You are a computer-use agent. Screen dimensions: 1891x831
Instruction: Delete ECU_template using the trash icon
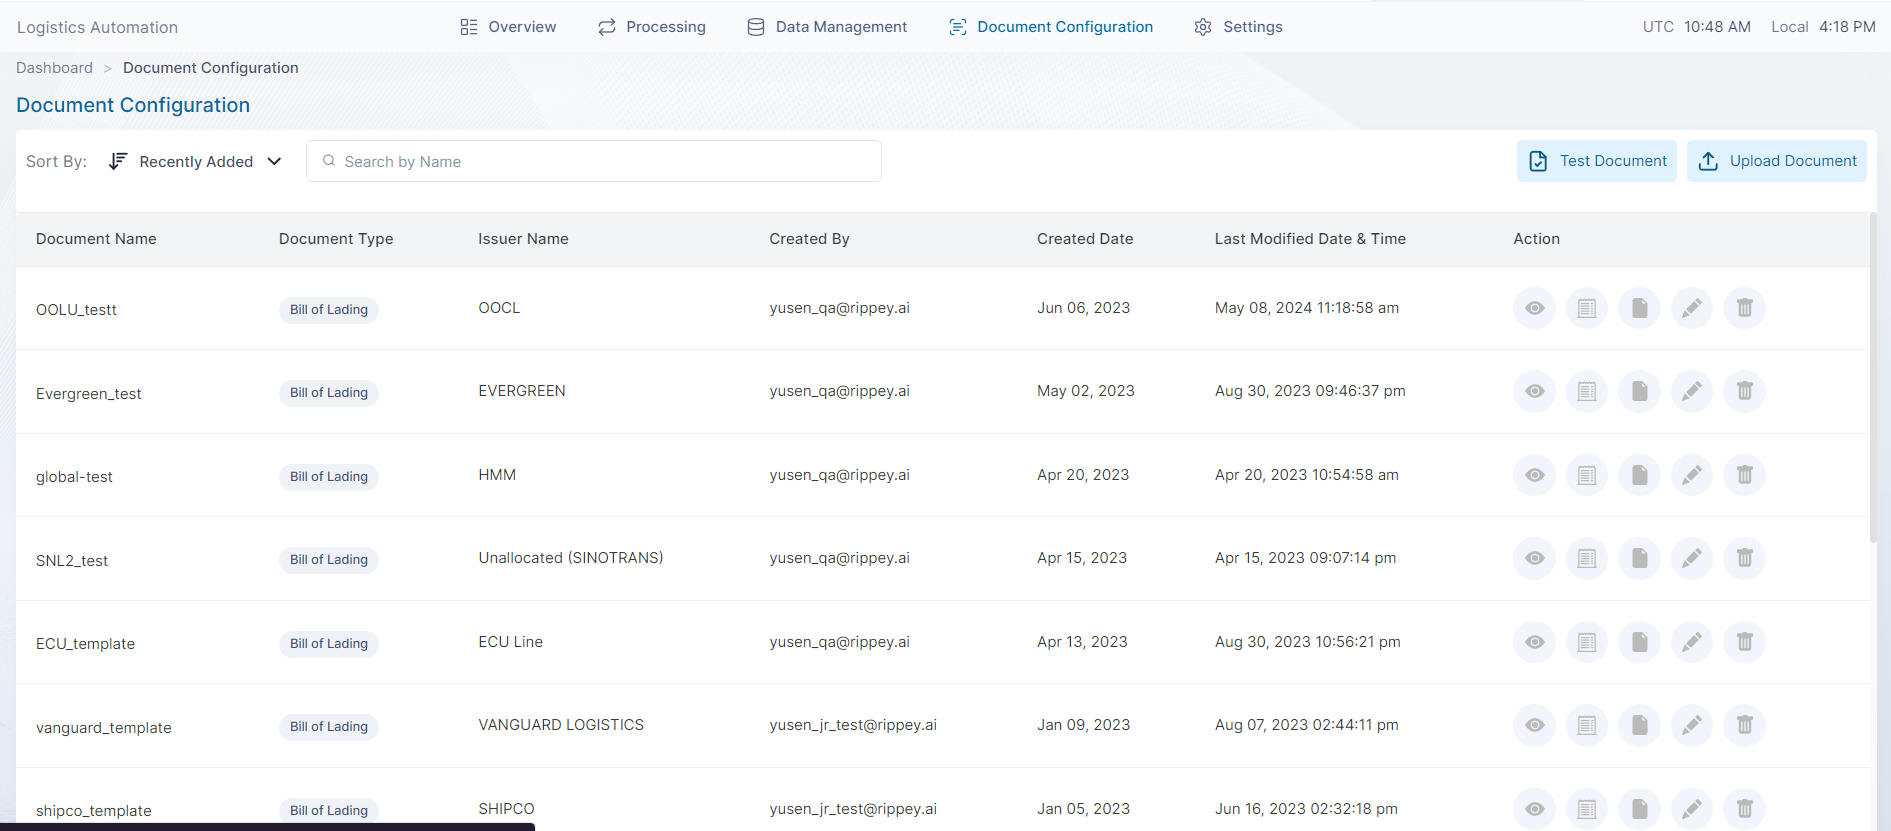(x=1744, y=642)
